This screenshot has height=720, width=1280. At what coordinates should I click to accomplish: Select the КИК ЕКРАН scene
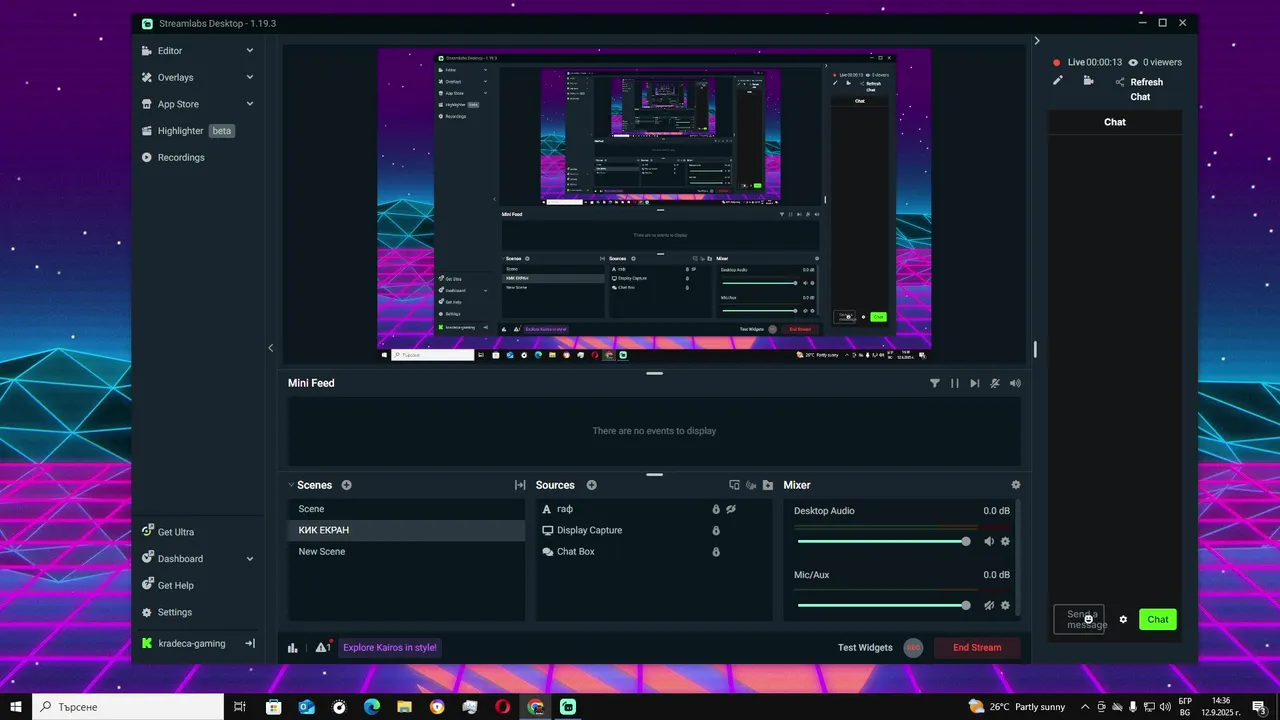(406, 530)
